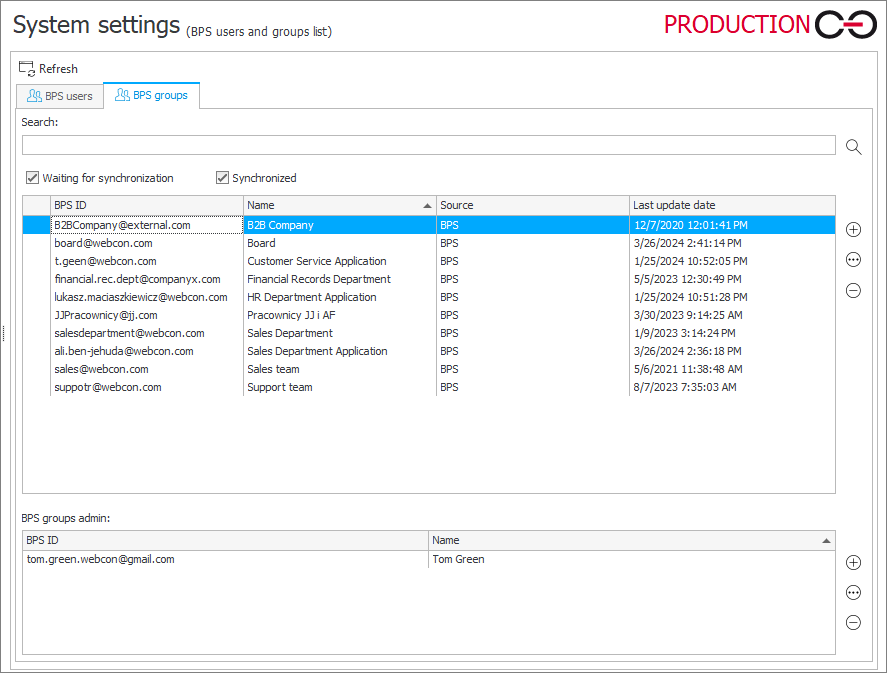Viewport: 887px width, 673px height.
Task: Click Sales team name cell
Action: click(x=339, y=369)
